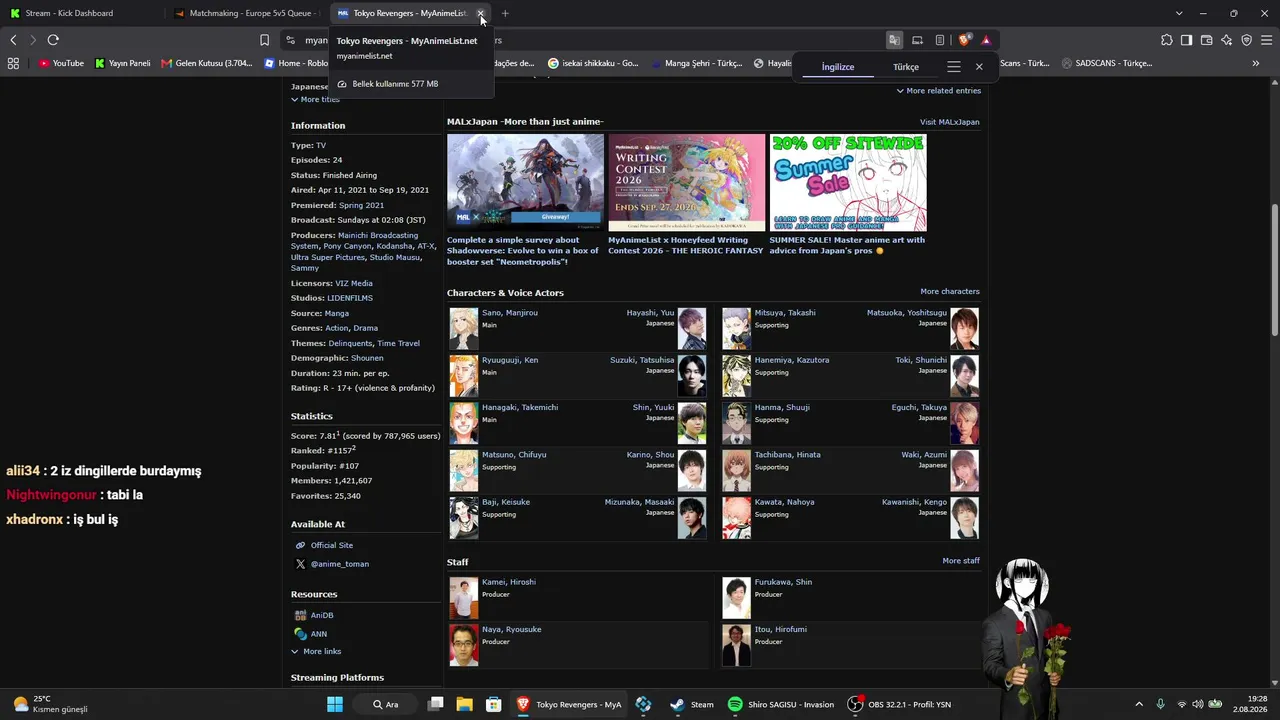Viewport: 1280px width, 720px height.
Task: Reload the page with the refresh icon
Action: (53, 40)
